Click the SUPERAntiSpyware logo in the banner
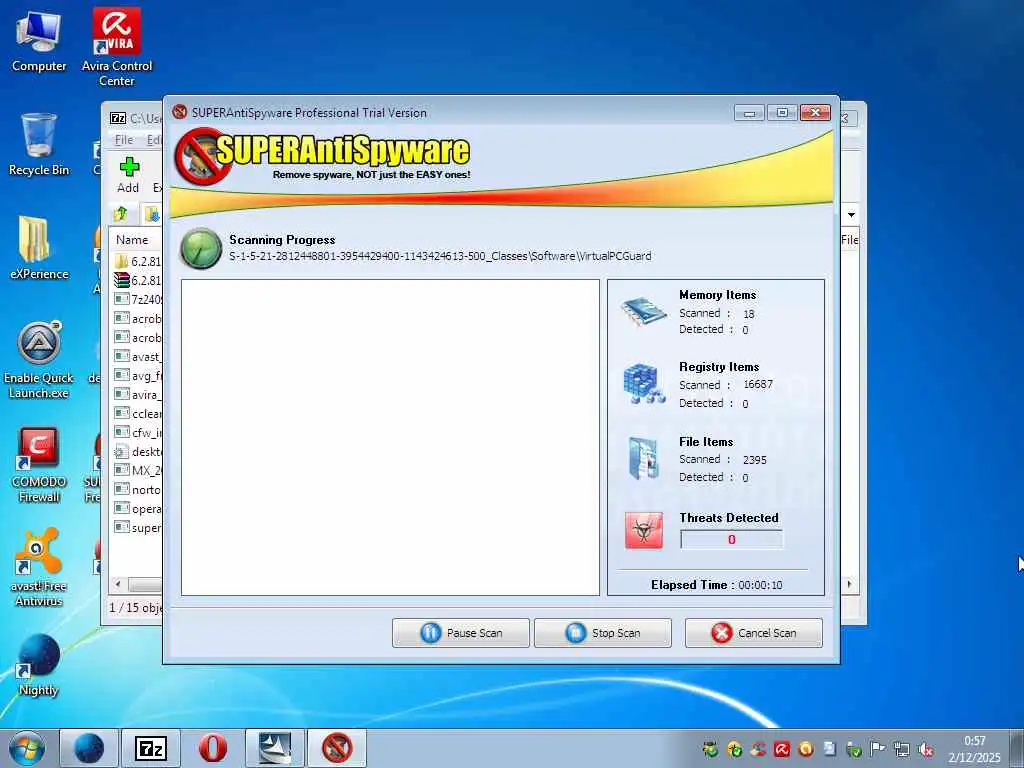Image resolution: width=1024 pixels, height=768 pixels. click(323, 156)
